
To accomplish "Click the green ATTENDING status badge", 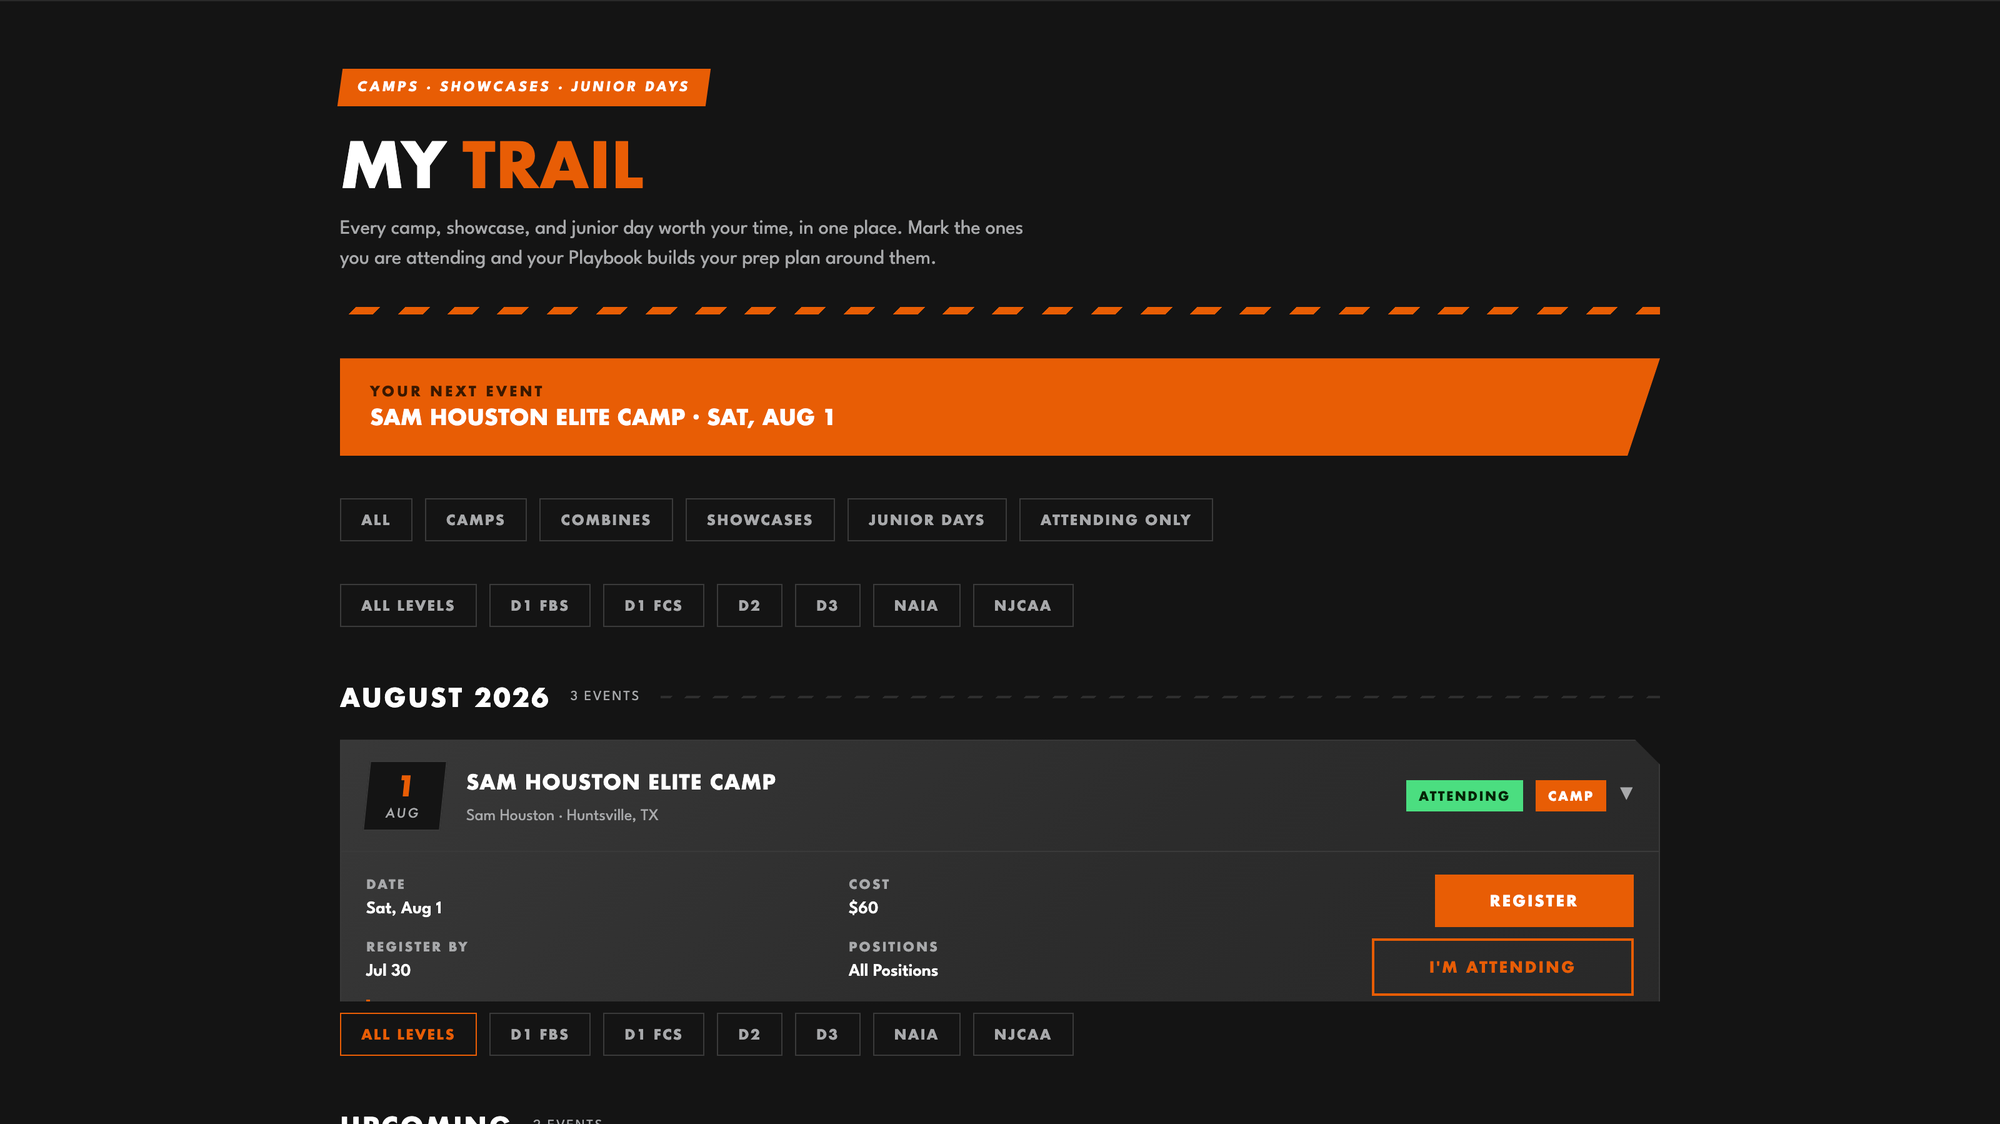I will [1464, 796].
